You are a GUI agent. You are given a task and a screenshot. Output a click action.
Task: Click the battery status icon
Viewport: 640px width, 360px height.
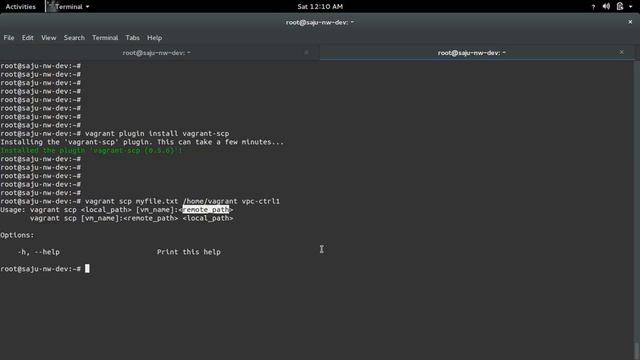tap(620, 7)
